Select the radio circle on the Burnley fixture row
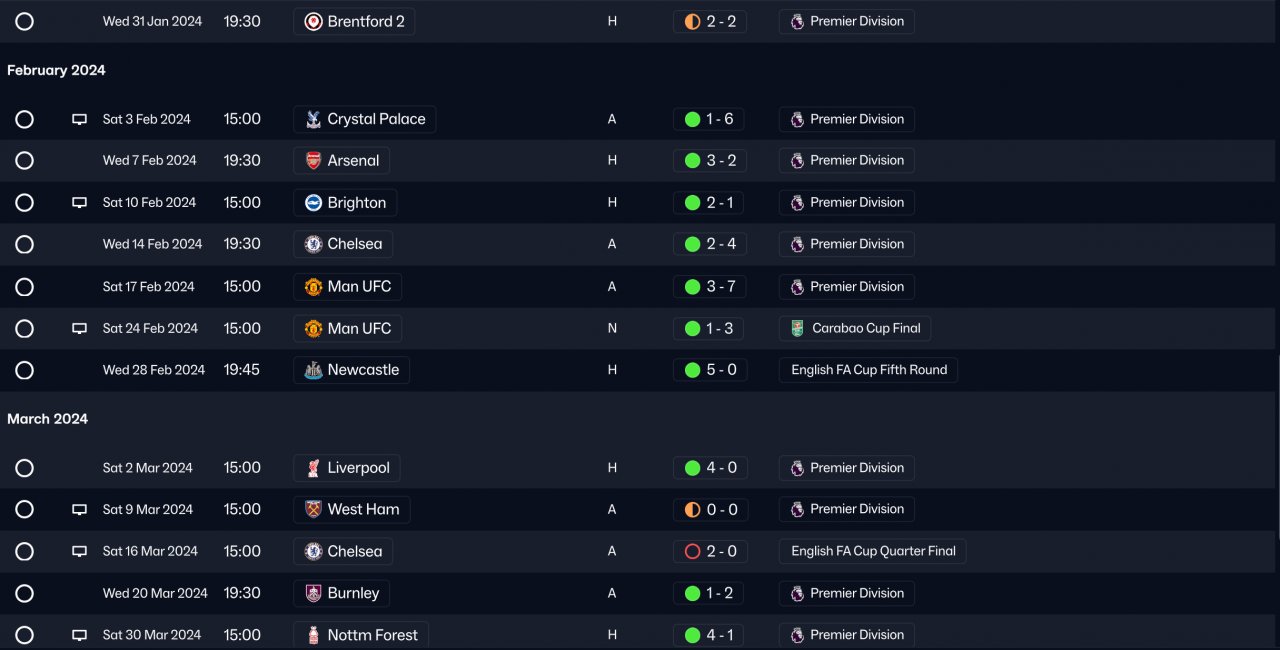The height and width of the screenshot is (650, 1280). [x=25, y=593]
